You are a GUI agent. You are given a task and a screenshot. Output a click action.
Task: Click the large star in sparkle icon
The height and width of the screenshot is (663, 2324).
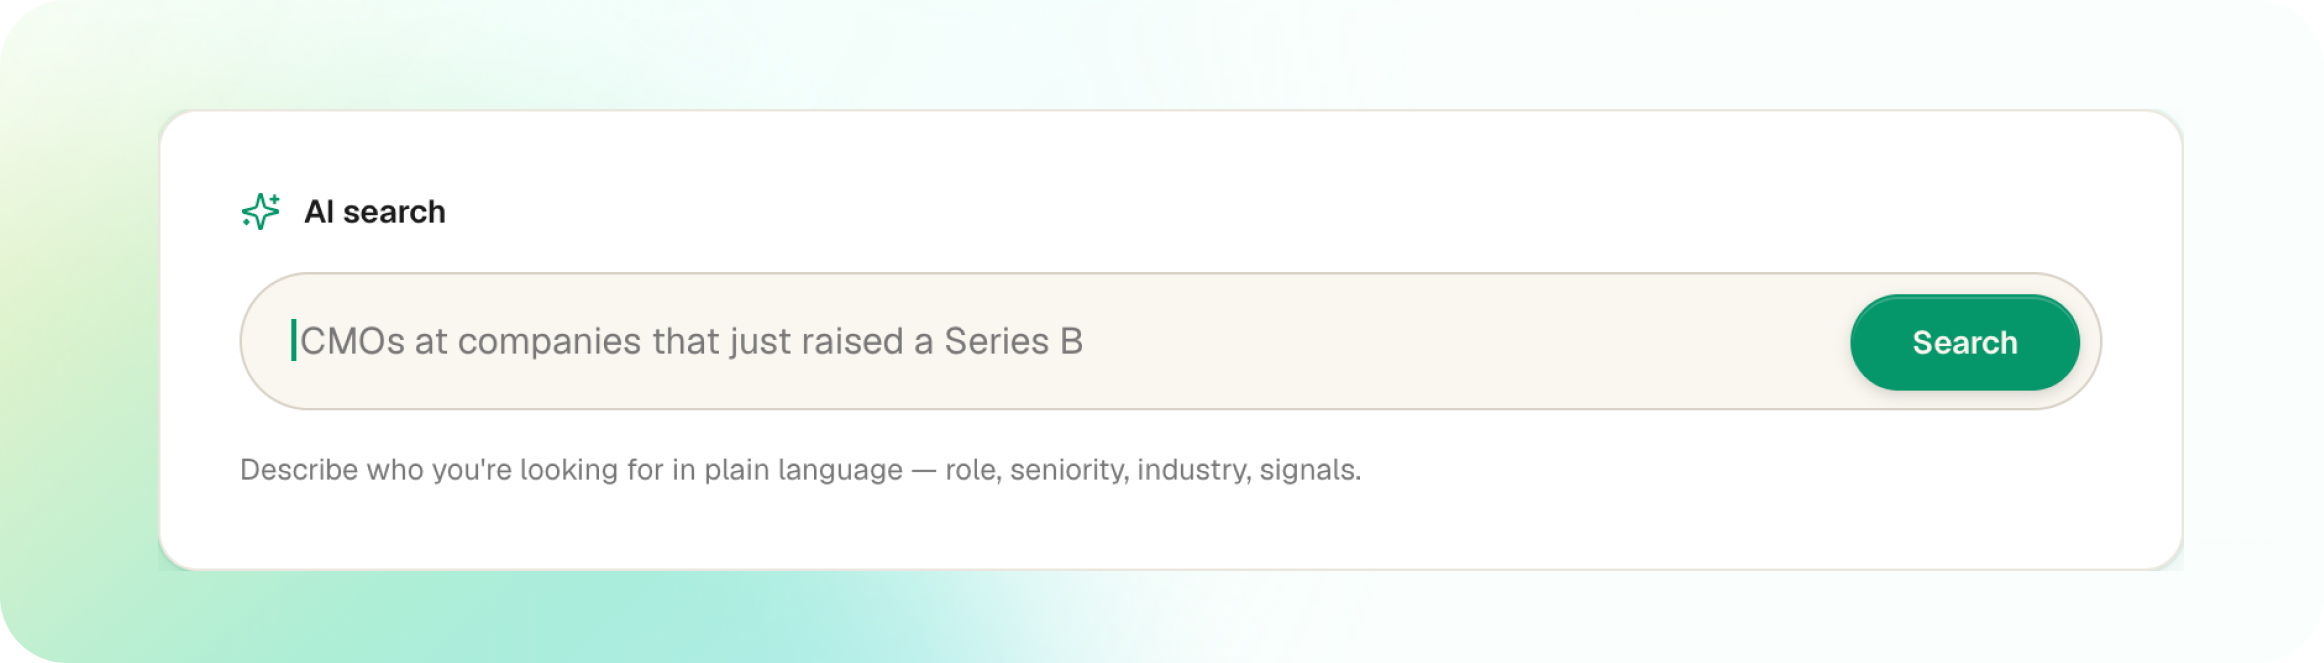pyautogui.click(x=260, y=213)
